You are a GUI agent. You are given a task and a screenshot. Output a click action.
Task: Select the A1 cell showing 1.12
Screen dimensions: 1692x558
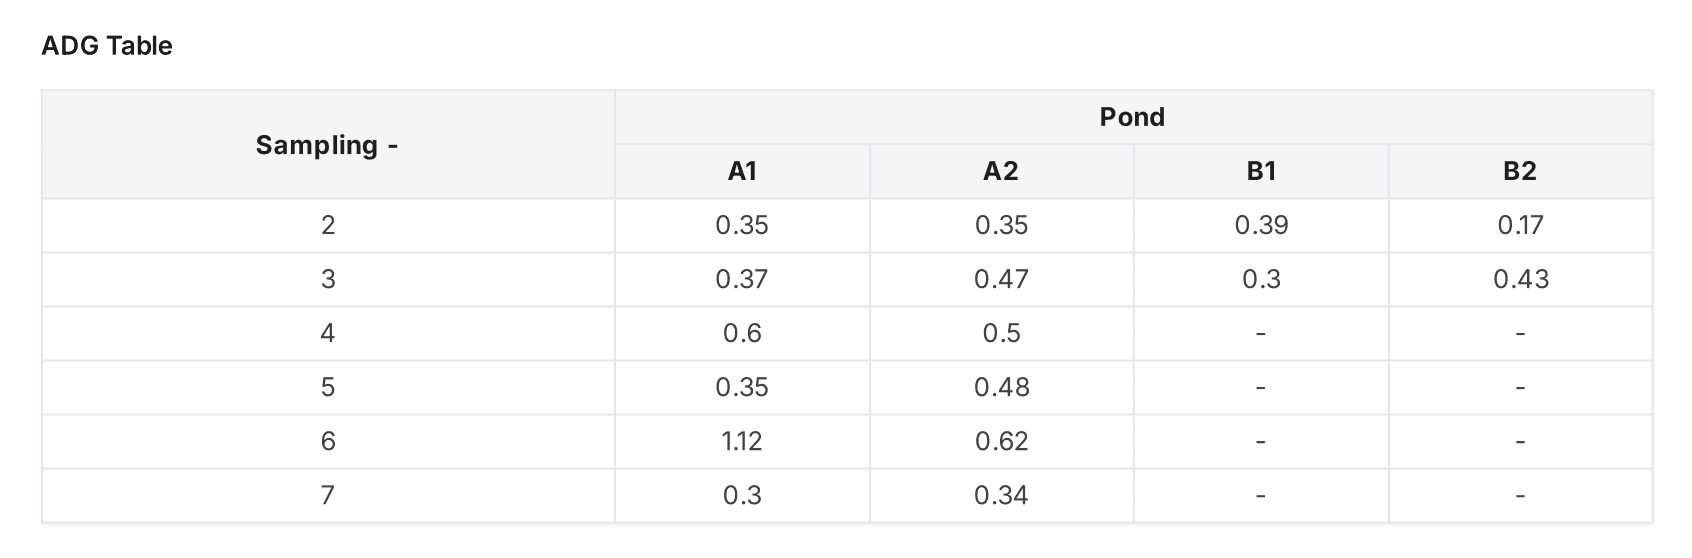(742, 441)
